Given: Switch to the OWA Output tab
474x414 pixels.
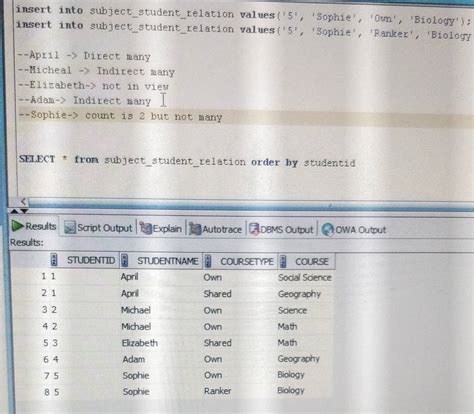Looking at the screenshot, I should coord(354,230).
